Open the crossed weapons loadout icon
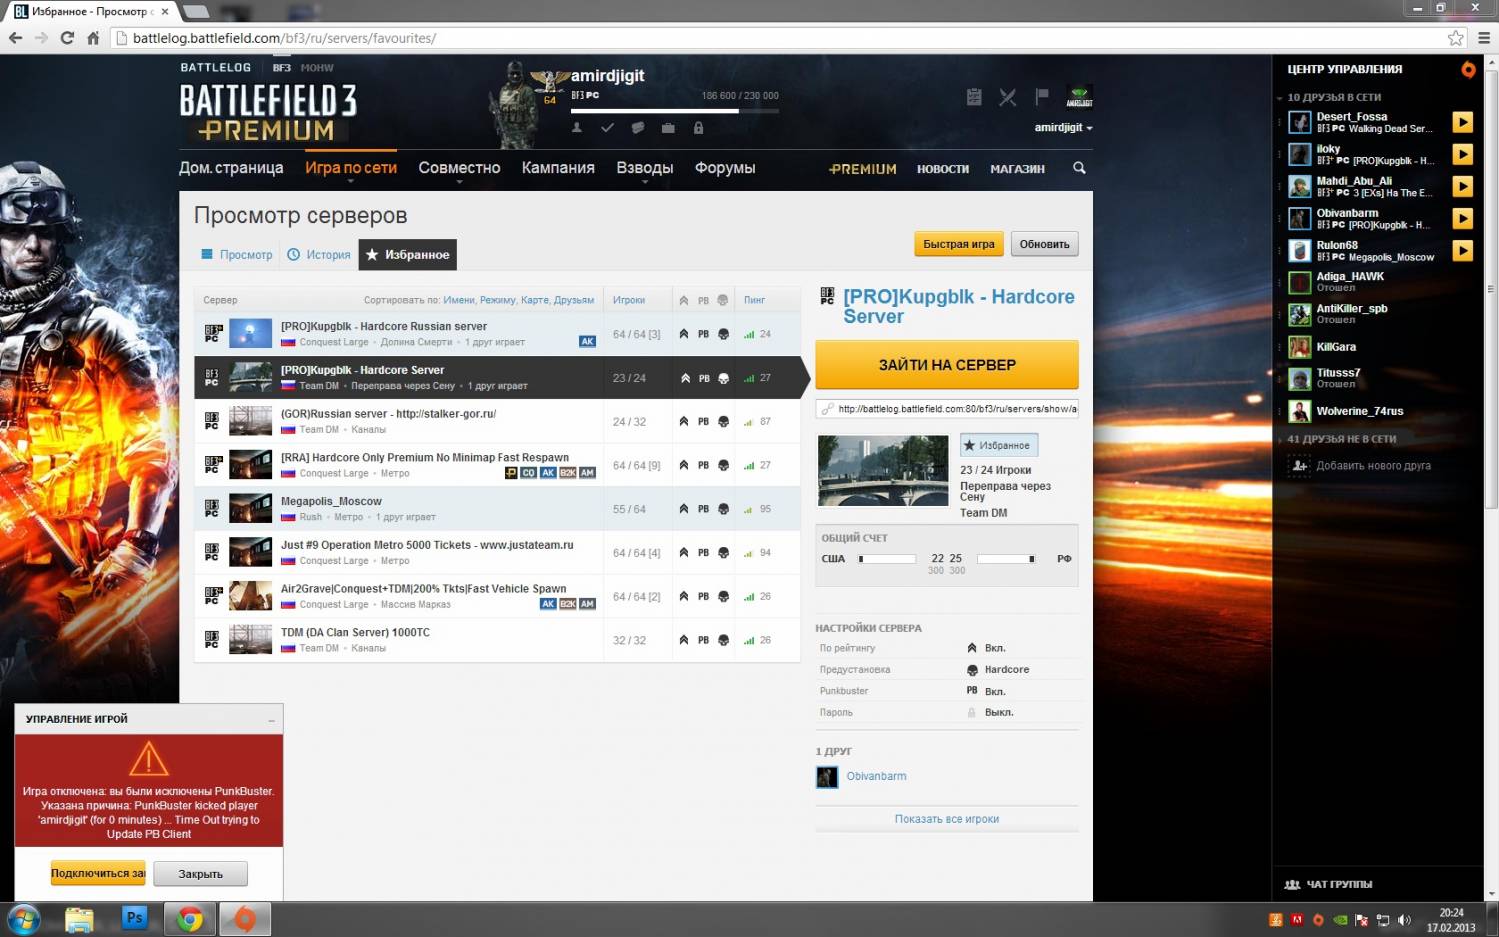Viewport: 1499px width, 937px height. click(1007, 97)
